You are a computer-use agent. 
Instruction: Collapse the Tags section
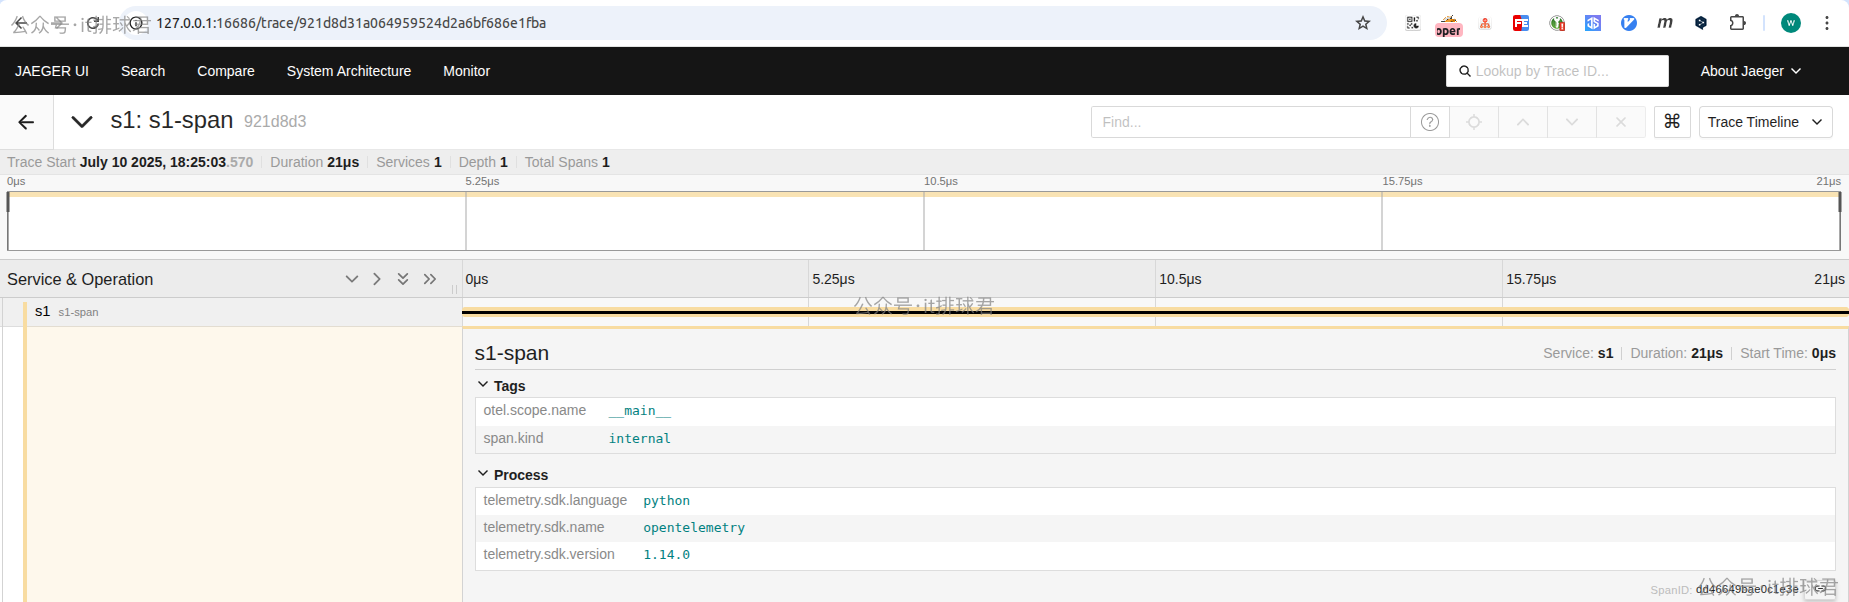click(501, 386)
